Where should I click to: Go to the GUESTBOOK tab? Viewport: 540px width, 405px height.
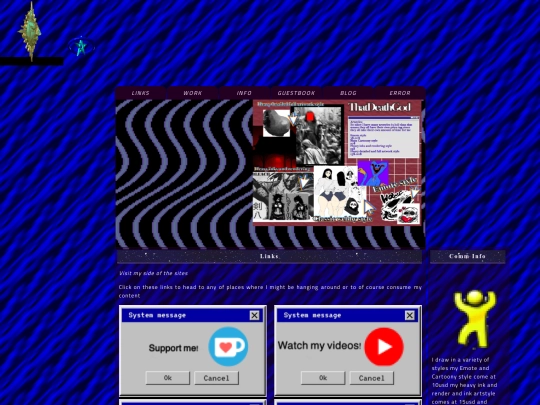click(x=296, y=93)
